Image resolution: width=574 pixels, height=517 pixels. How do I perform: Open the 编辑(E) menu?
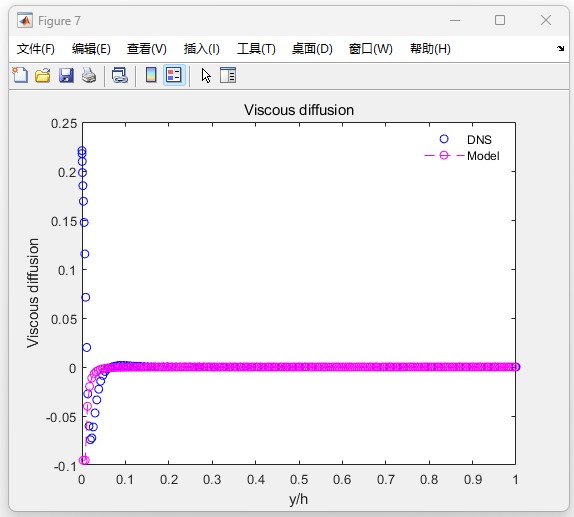coord(91,49)
